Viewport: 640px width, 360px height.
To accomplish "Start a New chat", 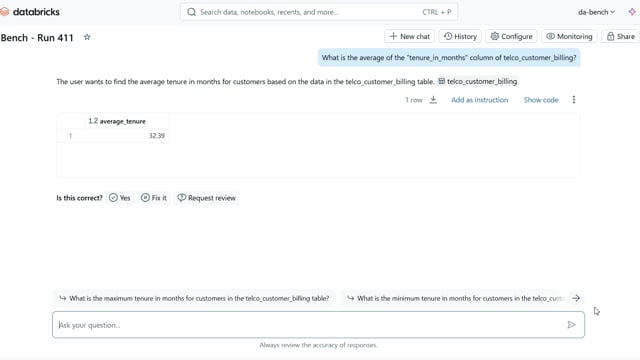I will click(x=409, y=36).
